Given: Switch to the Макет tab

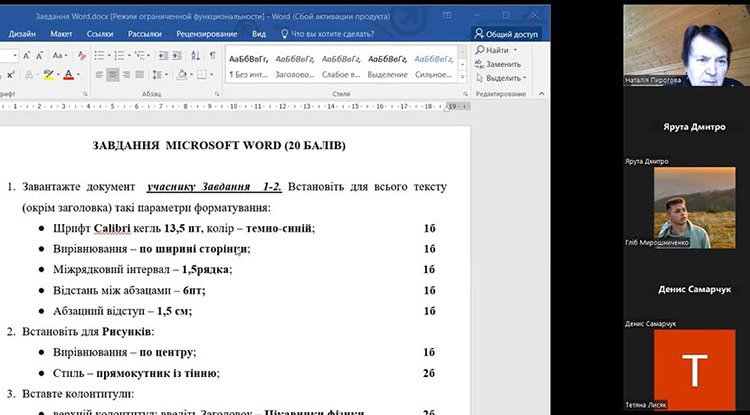Looking at the screenshot, I should (x=61, y=32).
